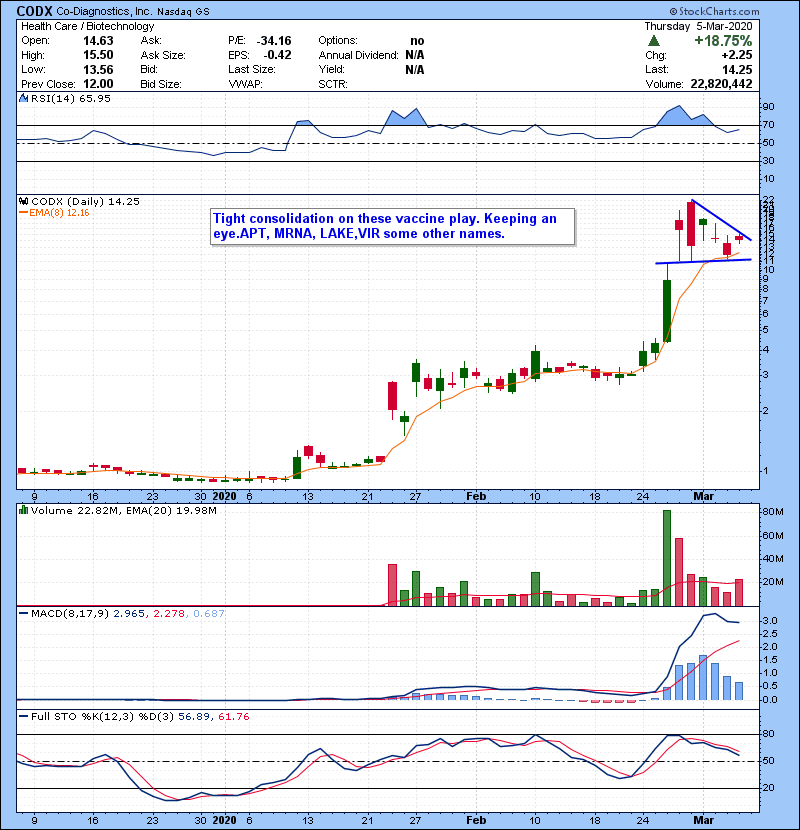
Task: Click the CODX (Daily) candlestick legend icon
Action: [x=23, y=201]
